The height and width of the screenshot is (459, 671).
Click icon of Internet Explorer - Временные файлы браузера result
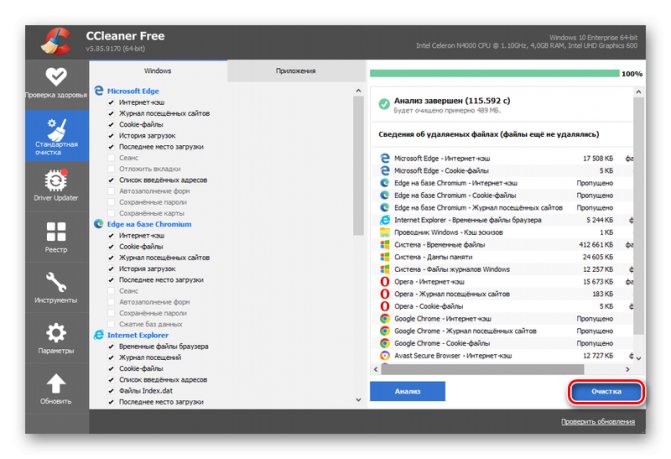[x=385, y=220]
